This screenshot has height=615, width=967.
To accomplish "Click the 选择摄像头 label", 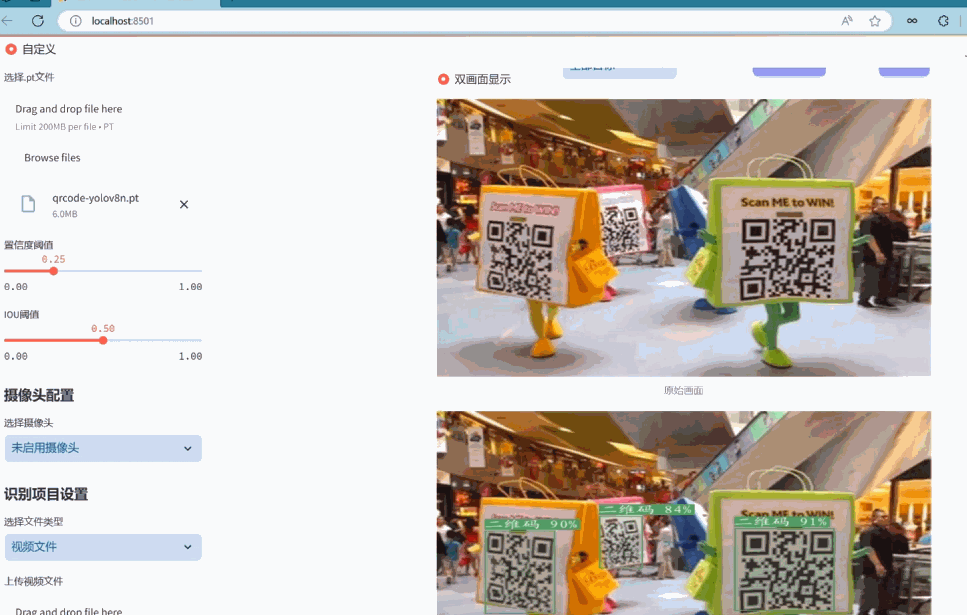I will click(28, 423).
